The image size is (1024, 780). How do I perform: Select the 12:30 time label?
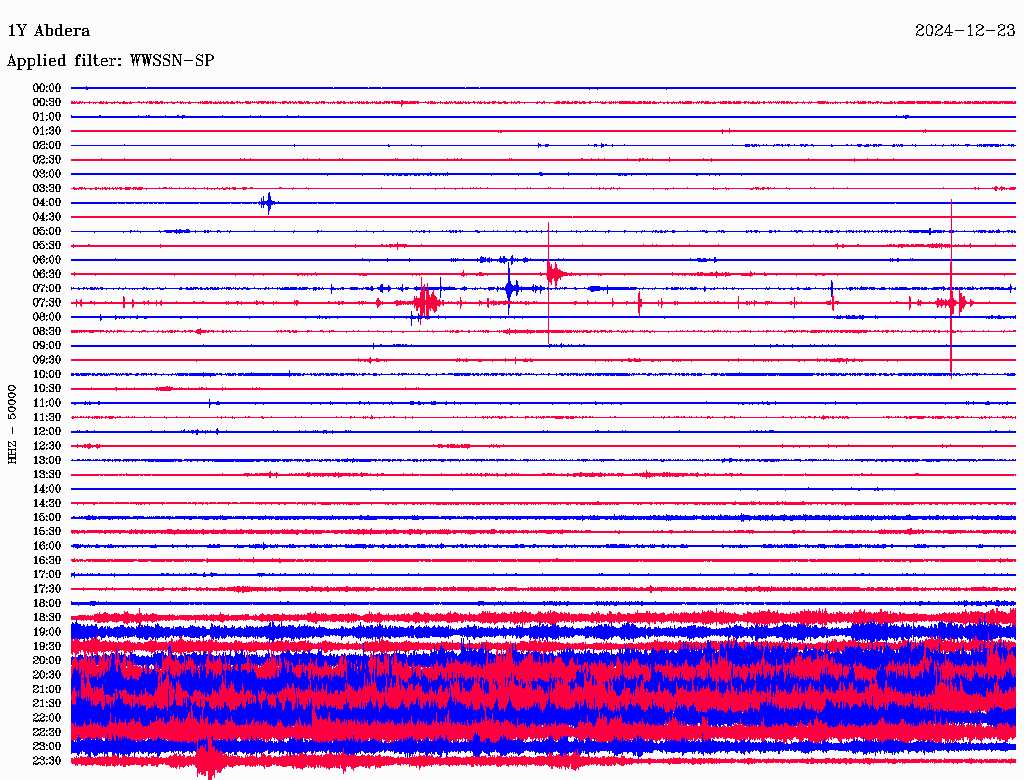(x=47, y=446)
